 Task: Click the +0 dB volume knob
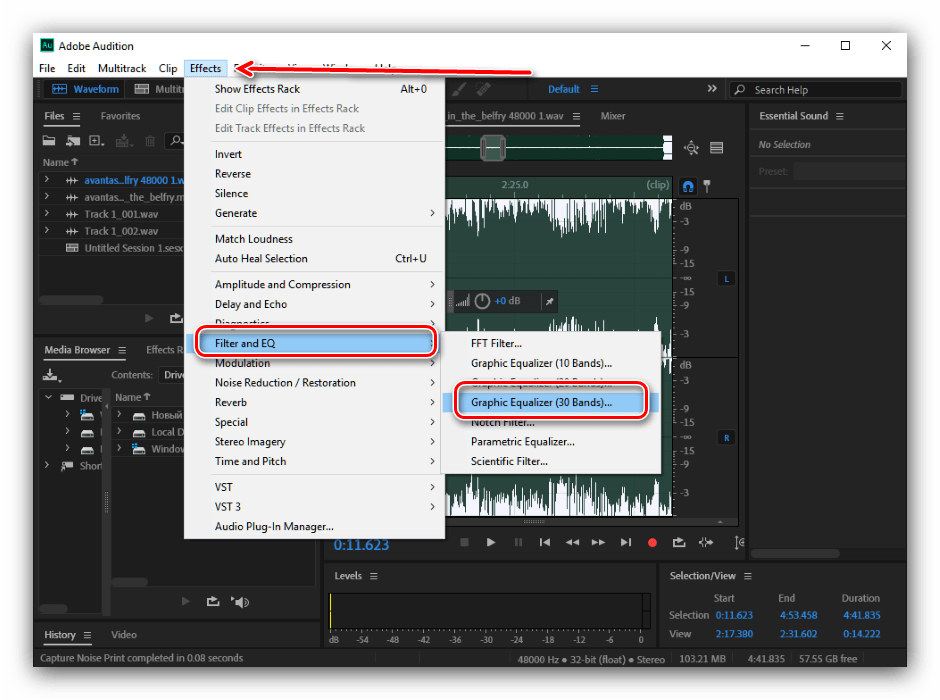click(x=482, y=301)
